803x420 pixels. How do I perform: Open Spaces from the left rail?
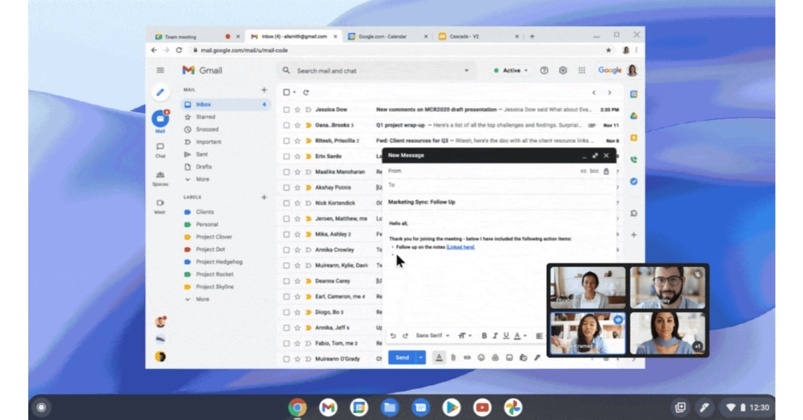160,178
